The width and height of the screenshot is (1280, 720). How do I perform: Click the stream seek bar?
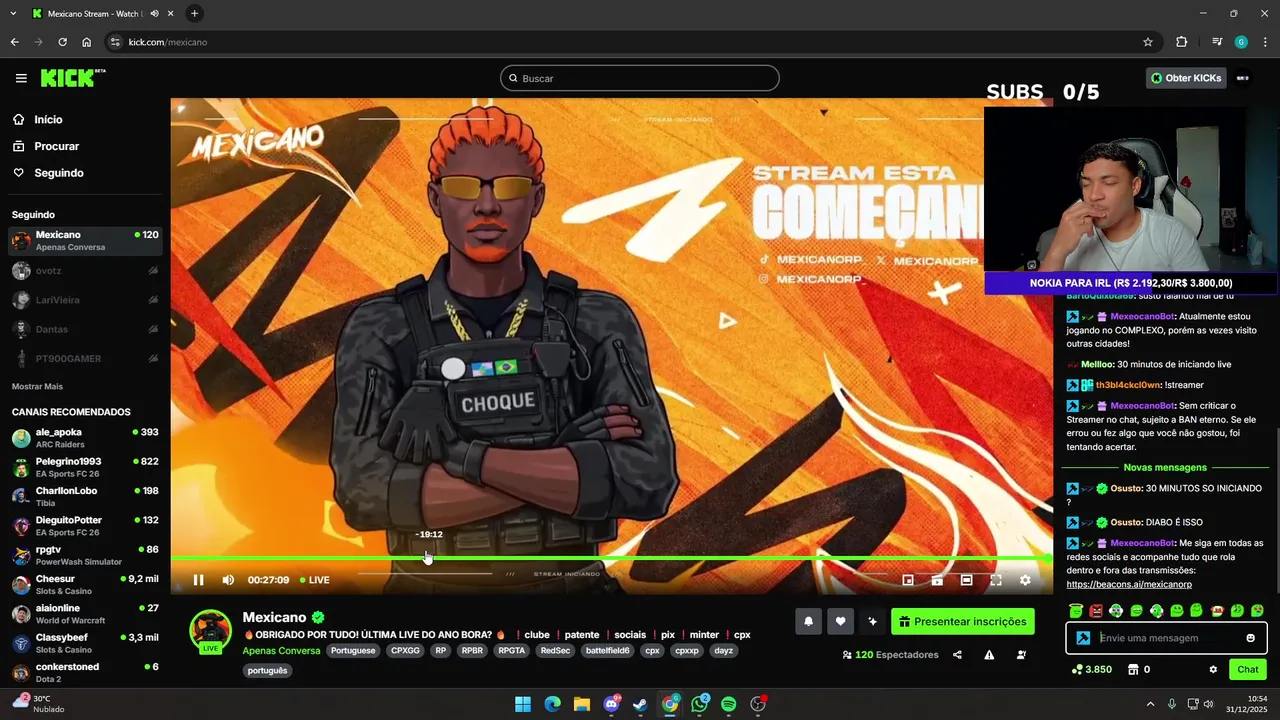[x=611, y=558]
